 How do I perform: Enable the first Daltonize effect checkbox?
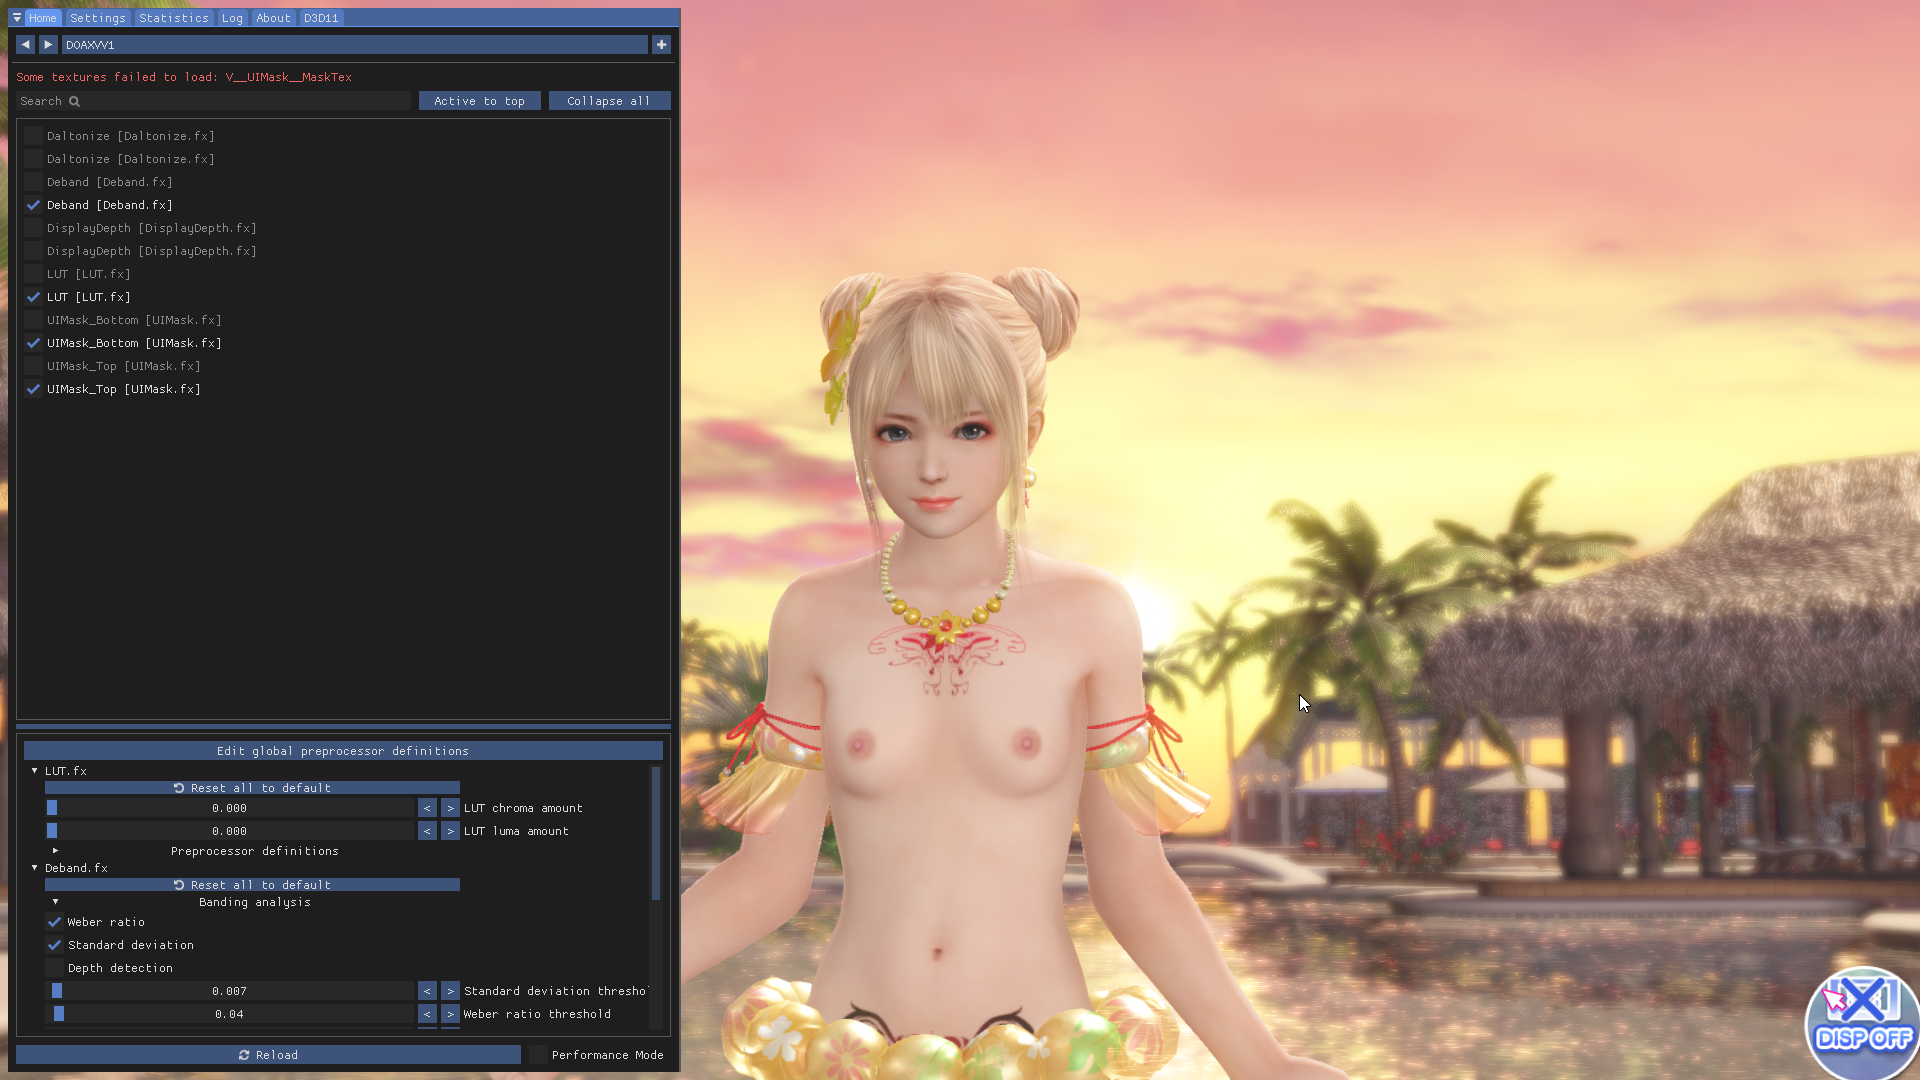click(x=33, y=136)
